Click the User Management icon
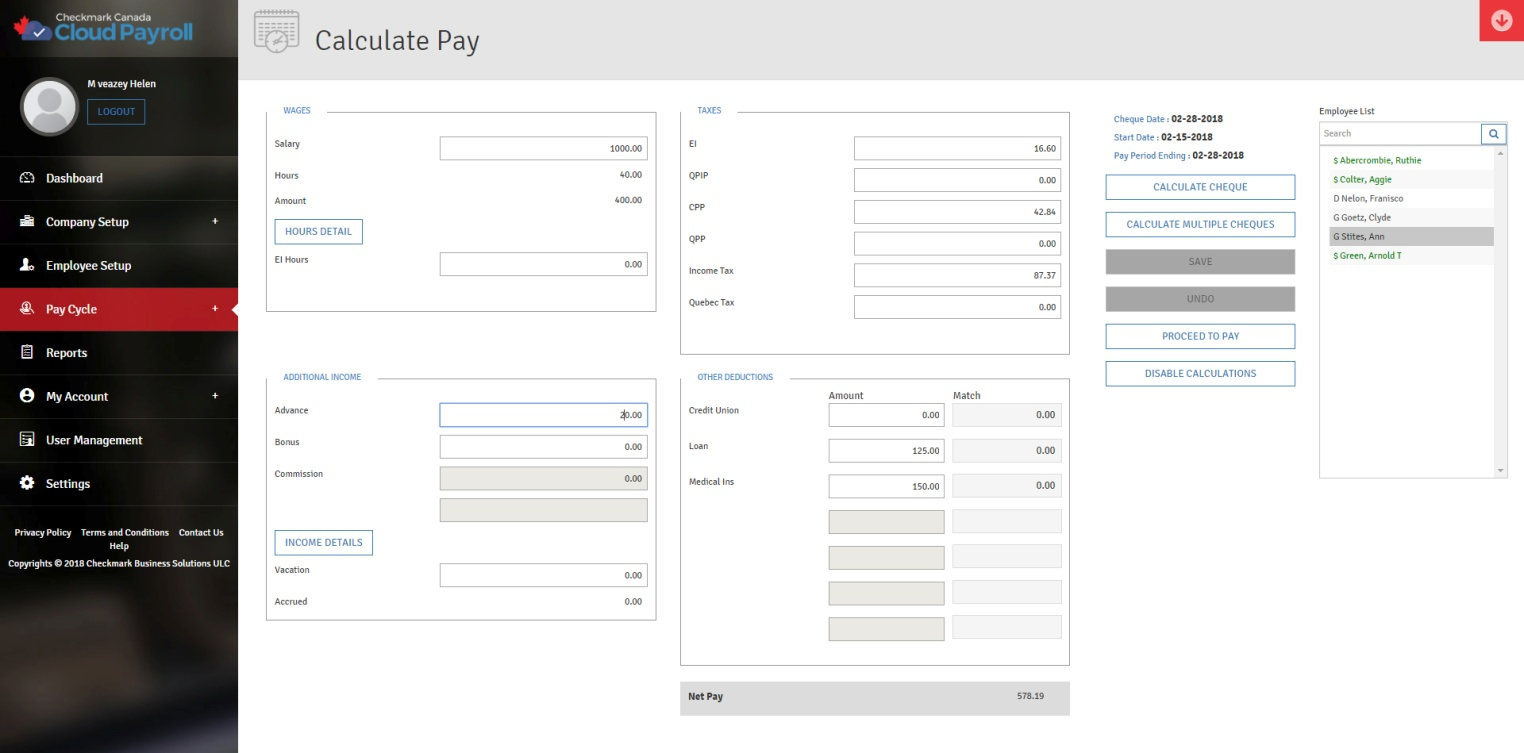The image size is (1524, 753). [x=27, y=440]
